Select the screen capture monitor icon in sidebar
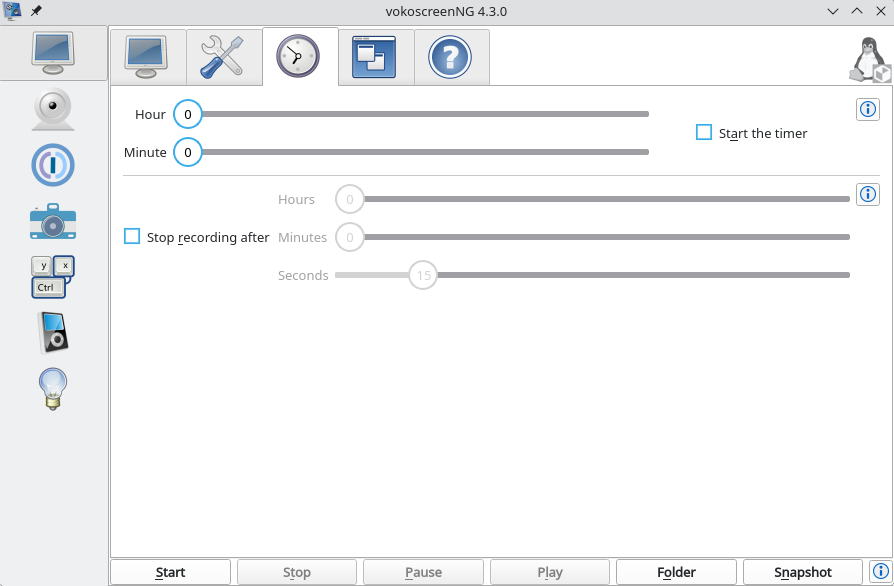Screen dimensions: 894x586 click(x=52, y=53)
